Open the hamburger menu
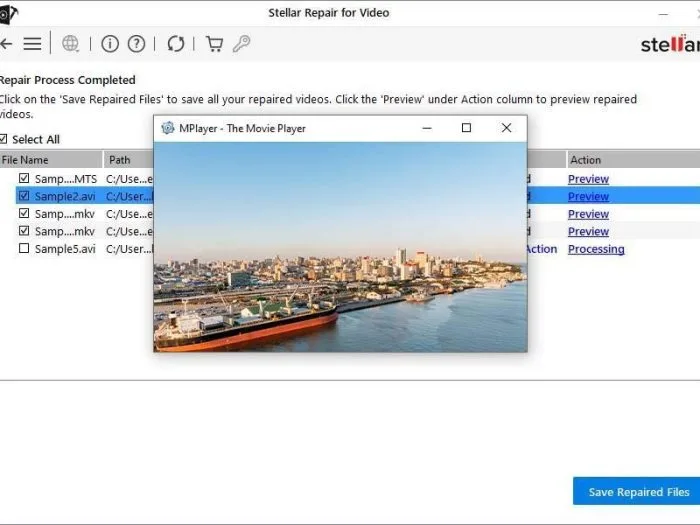 (32, 44)
